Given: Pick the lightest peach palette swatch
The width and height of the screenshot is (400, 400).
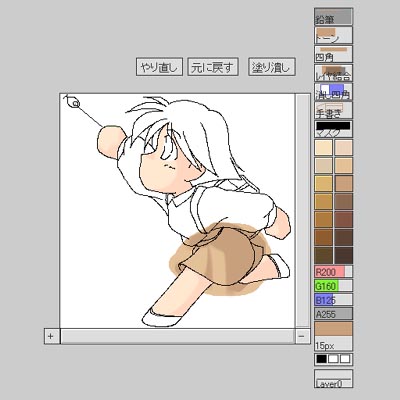Looking at the screenshot, I should pos(324,148).
